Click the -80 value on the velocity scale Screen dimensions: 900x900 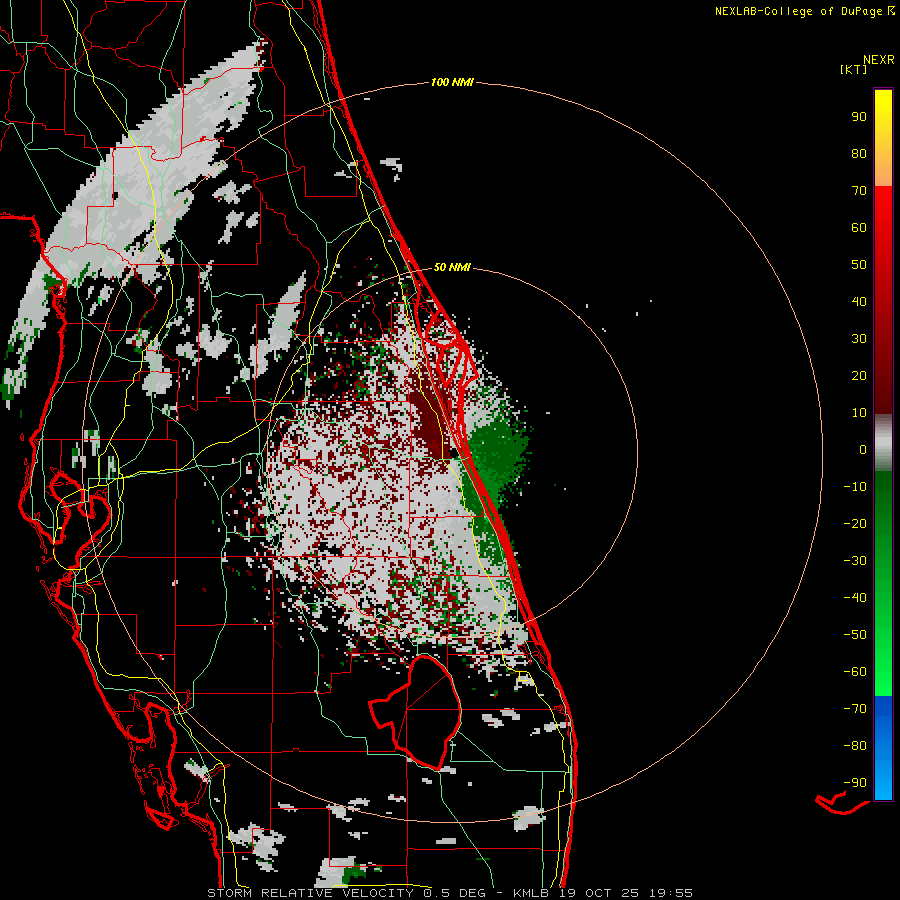point(855,746)
